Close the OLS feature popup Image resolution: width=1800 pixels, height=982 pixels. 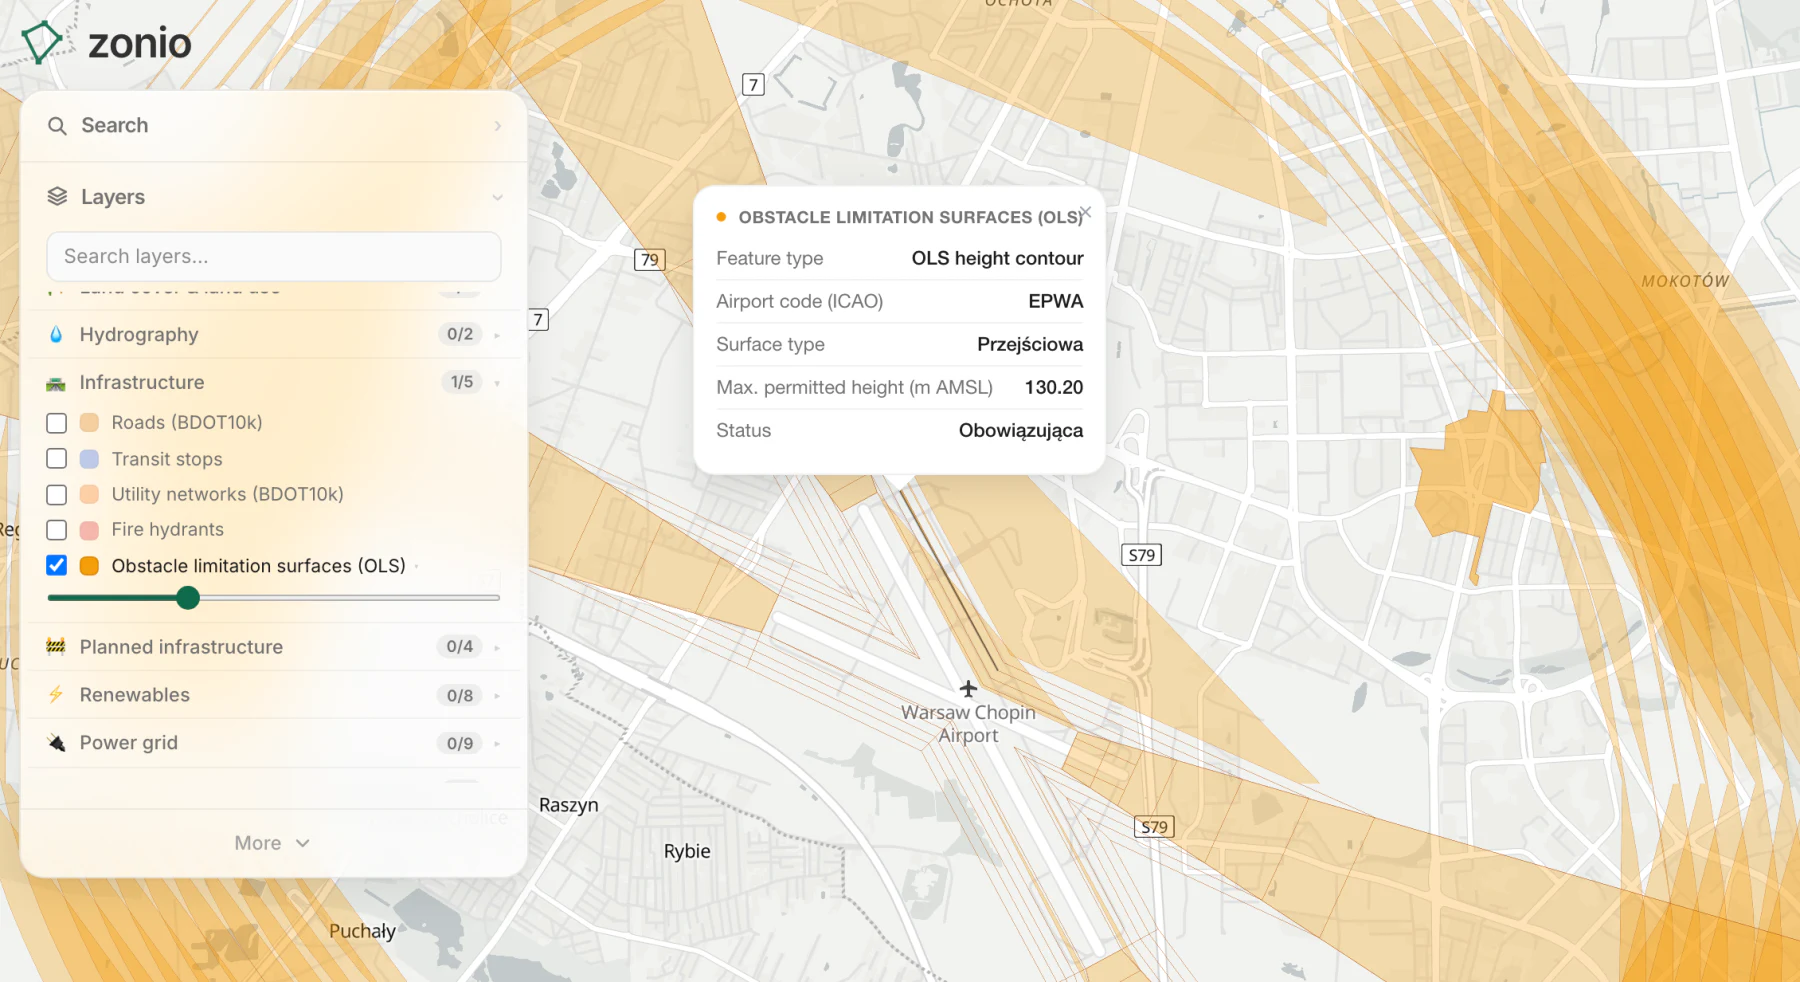click(x=1085, y=212)
